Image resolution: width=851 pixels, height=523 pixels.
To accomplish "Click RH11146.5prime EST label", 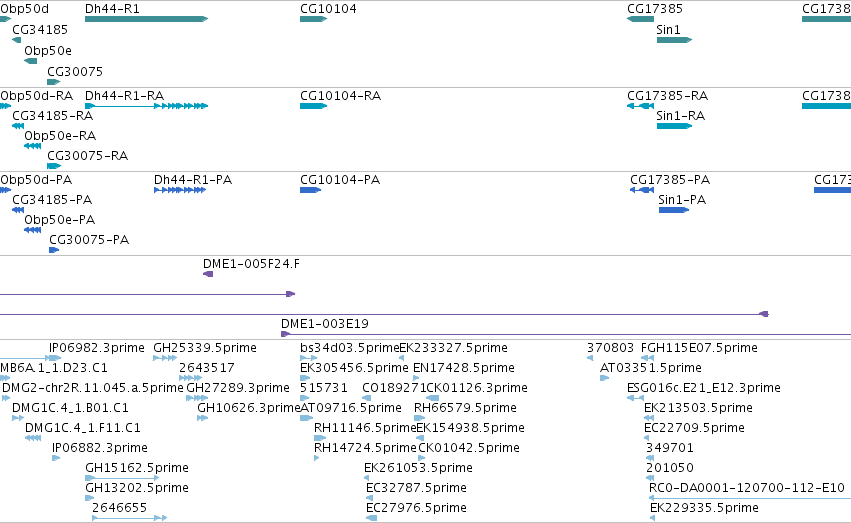I will click(365, 428).
